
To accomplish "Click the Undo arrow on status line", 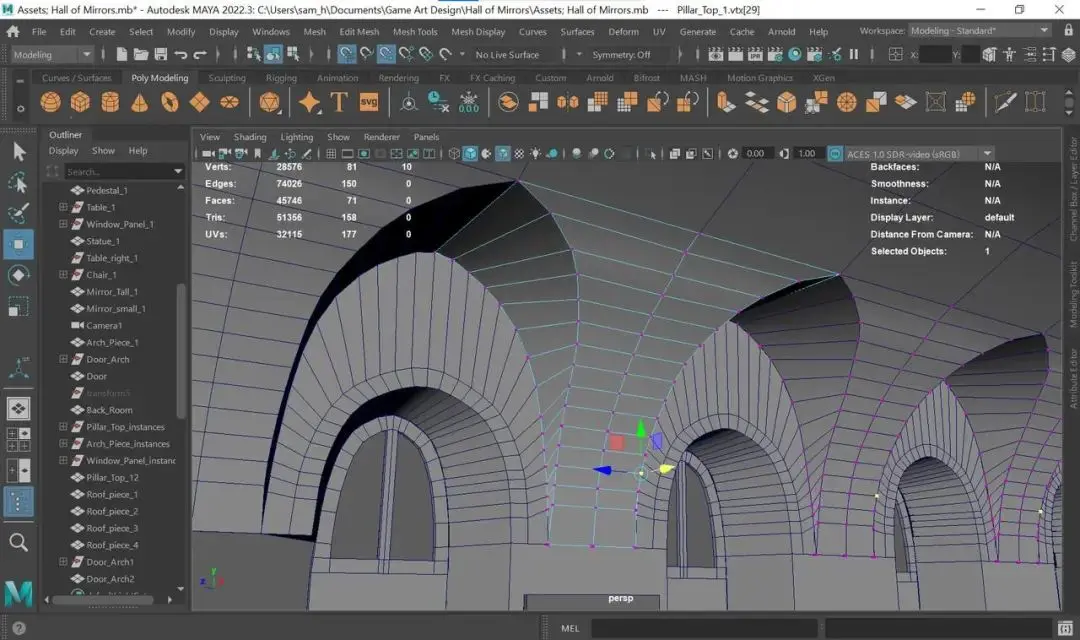I will tap(180, 54).
